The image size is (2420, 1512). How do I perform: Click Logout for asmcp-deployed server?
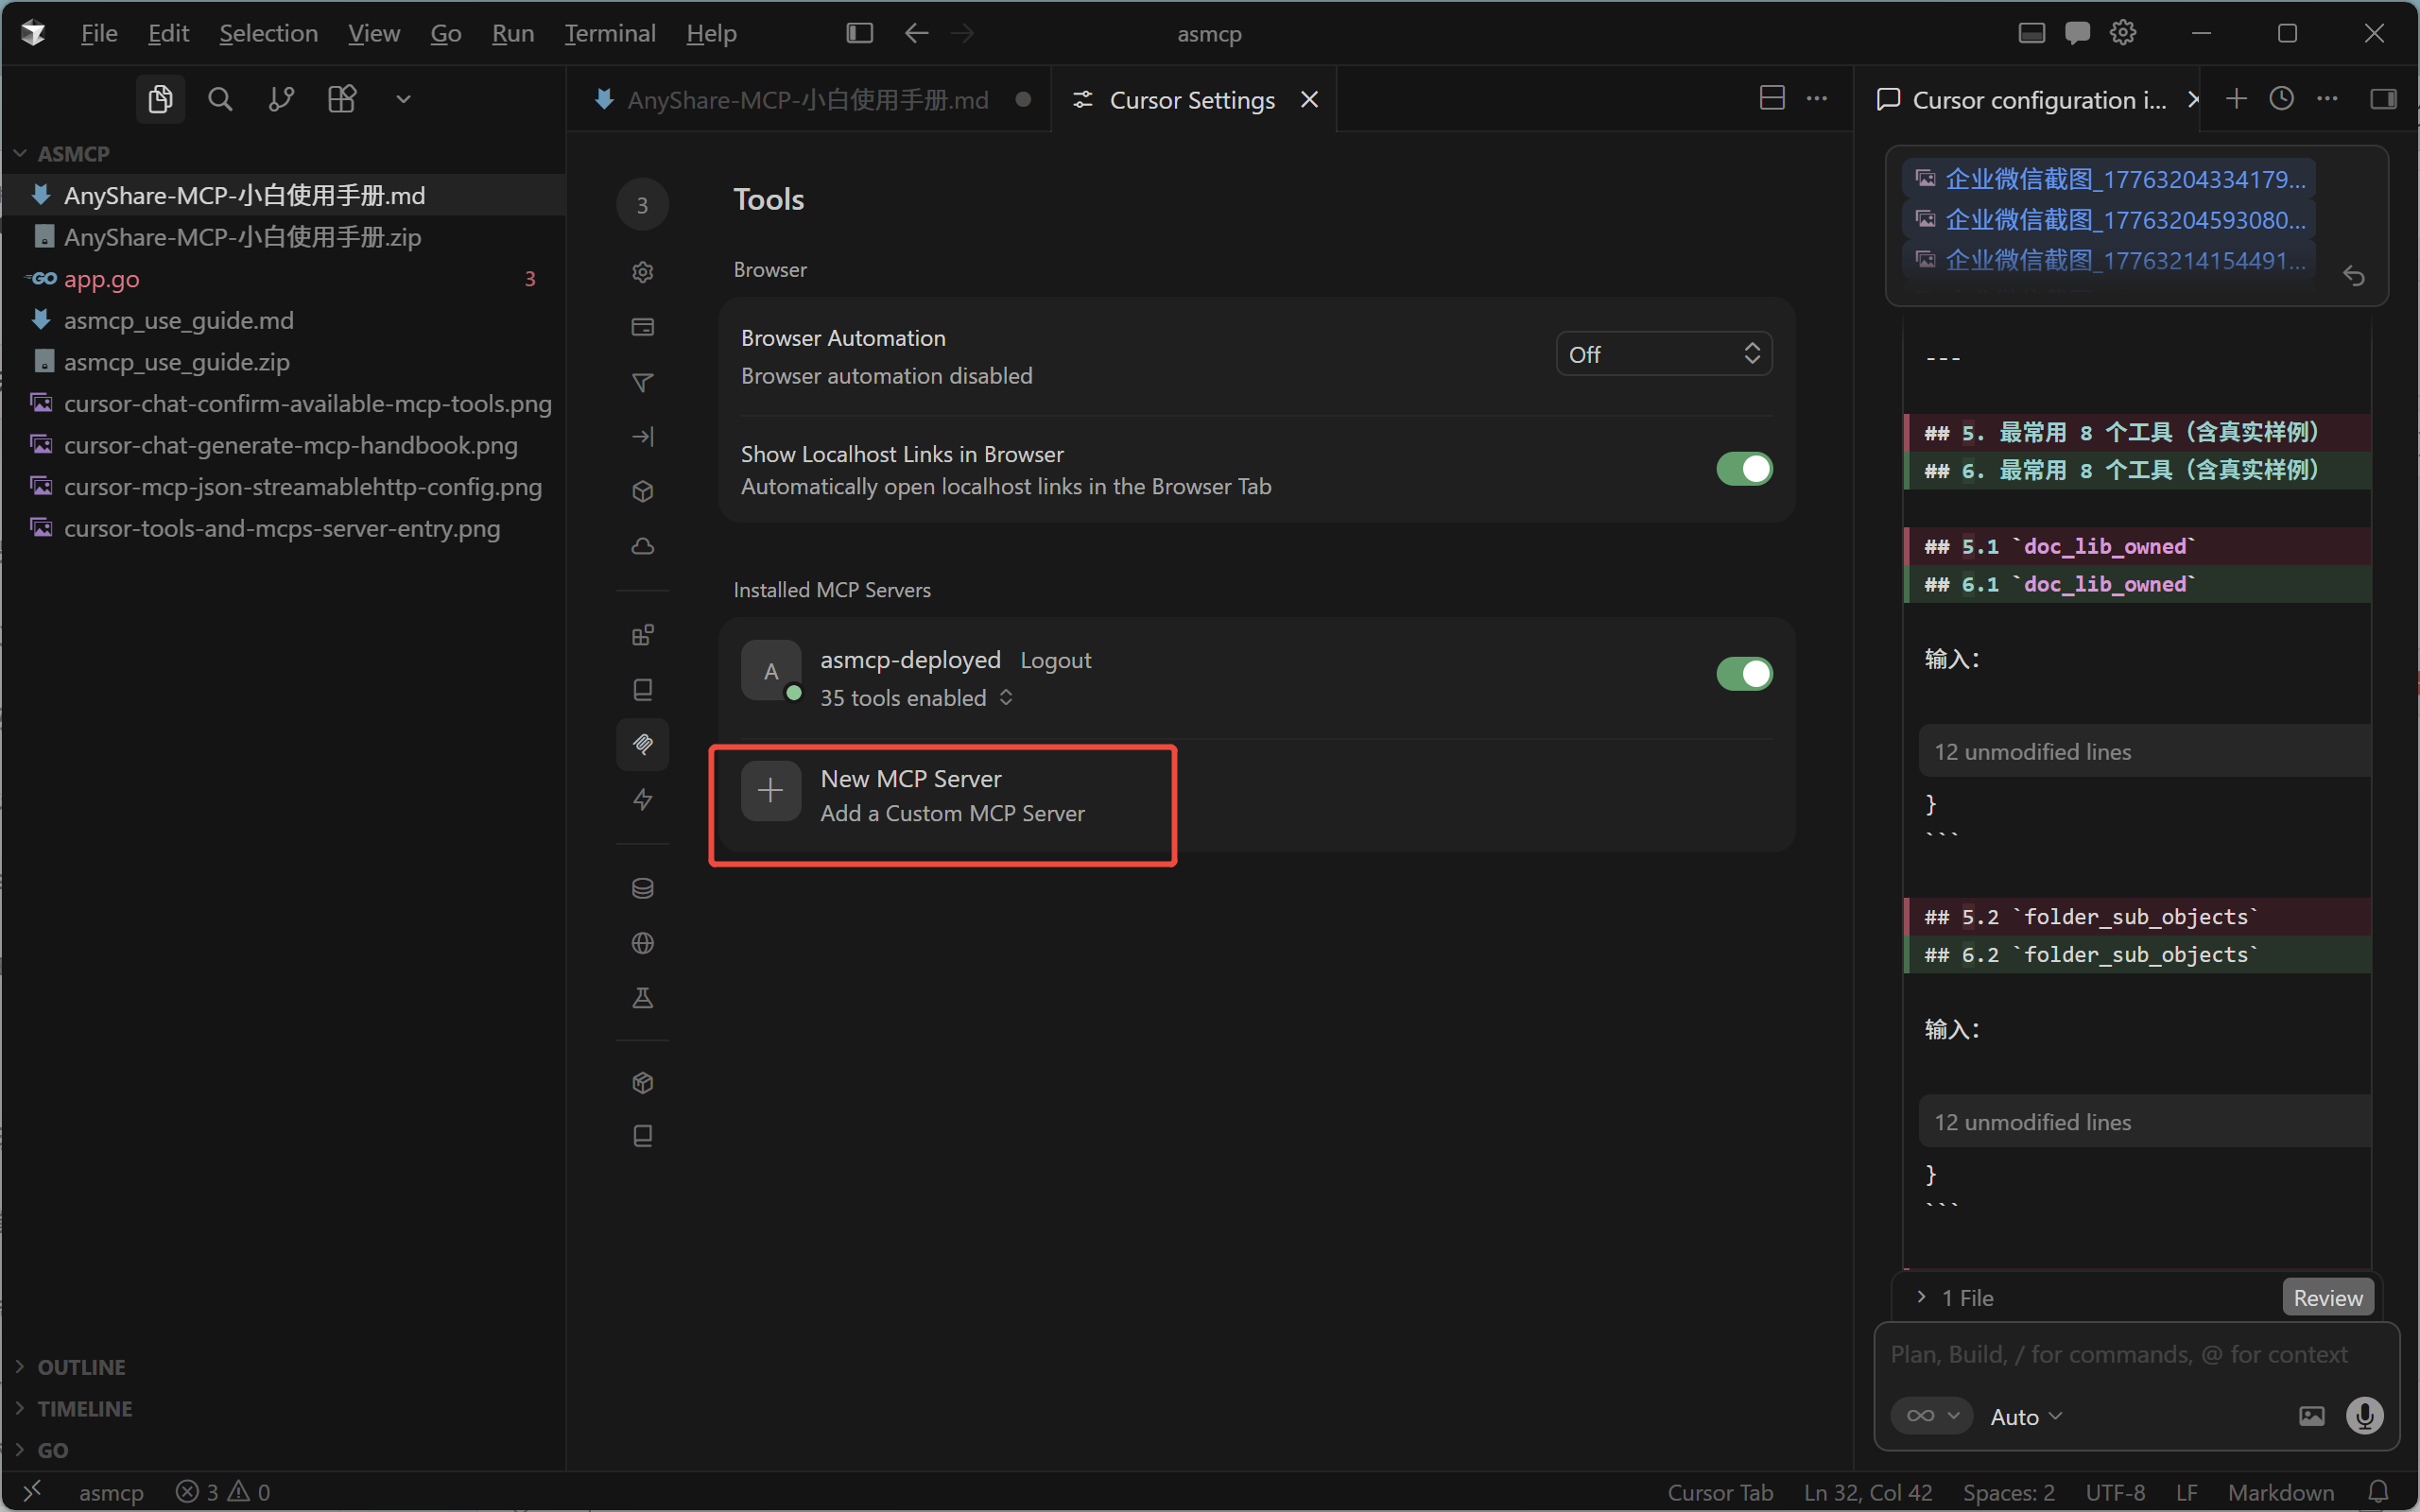(x=1055, y=660)
